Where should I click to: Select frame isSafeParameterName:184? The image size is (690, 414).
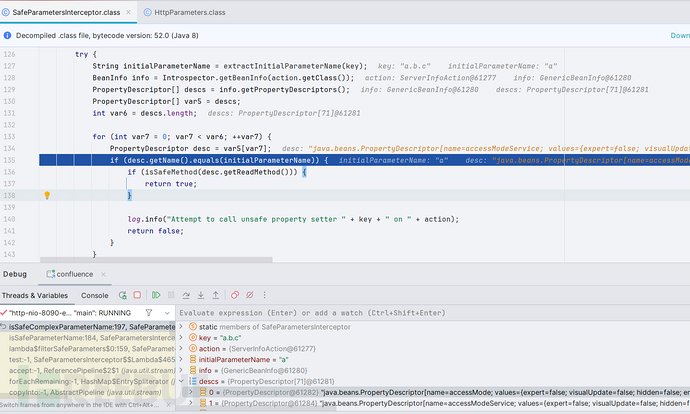pyautogui.click(x=88, y=338)
